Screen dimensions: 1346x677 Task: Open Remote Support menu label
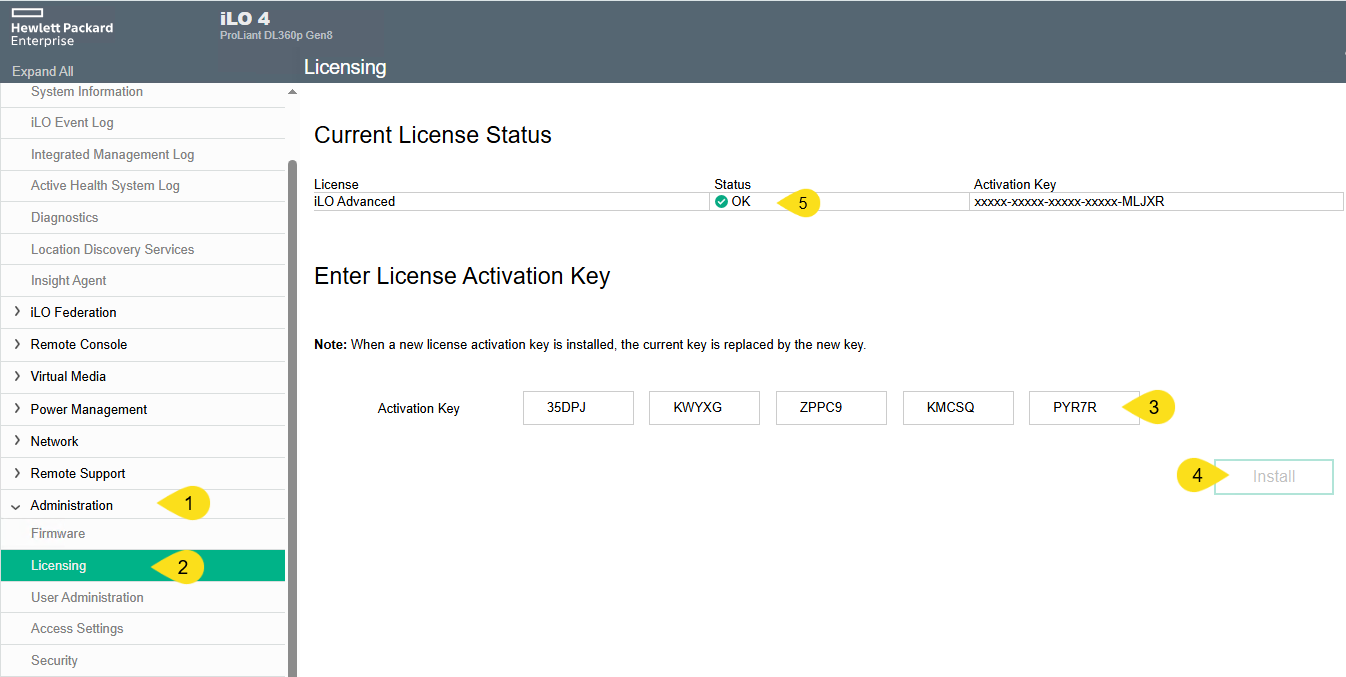(78, 474)
